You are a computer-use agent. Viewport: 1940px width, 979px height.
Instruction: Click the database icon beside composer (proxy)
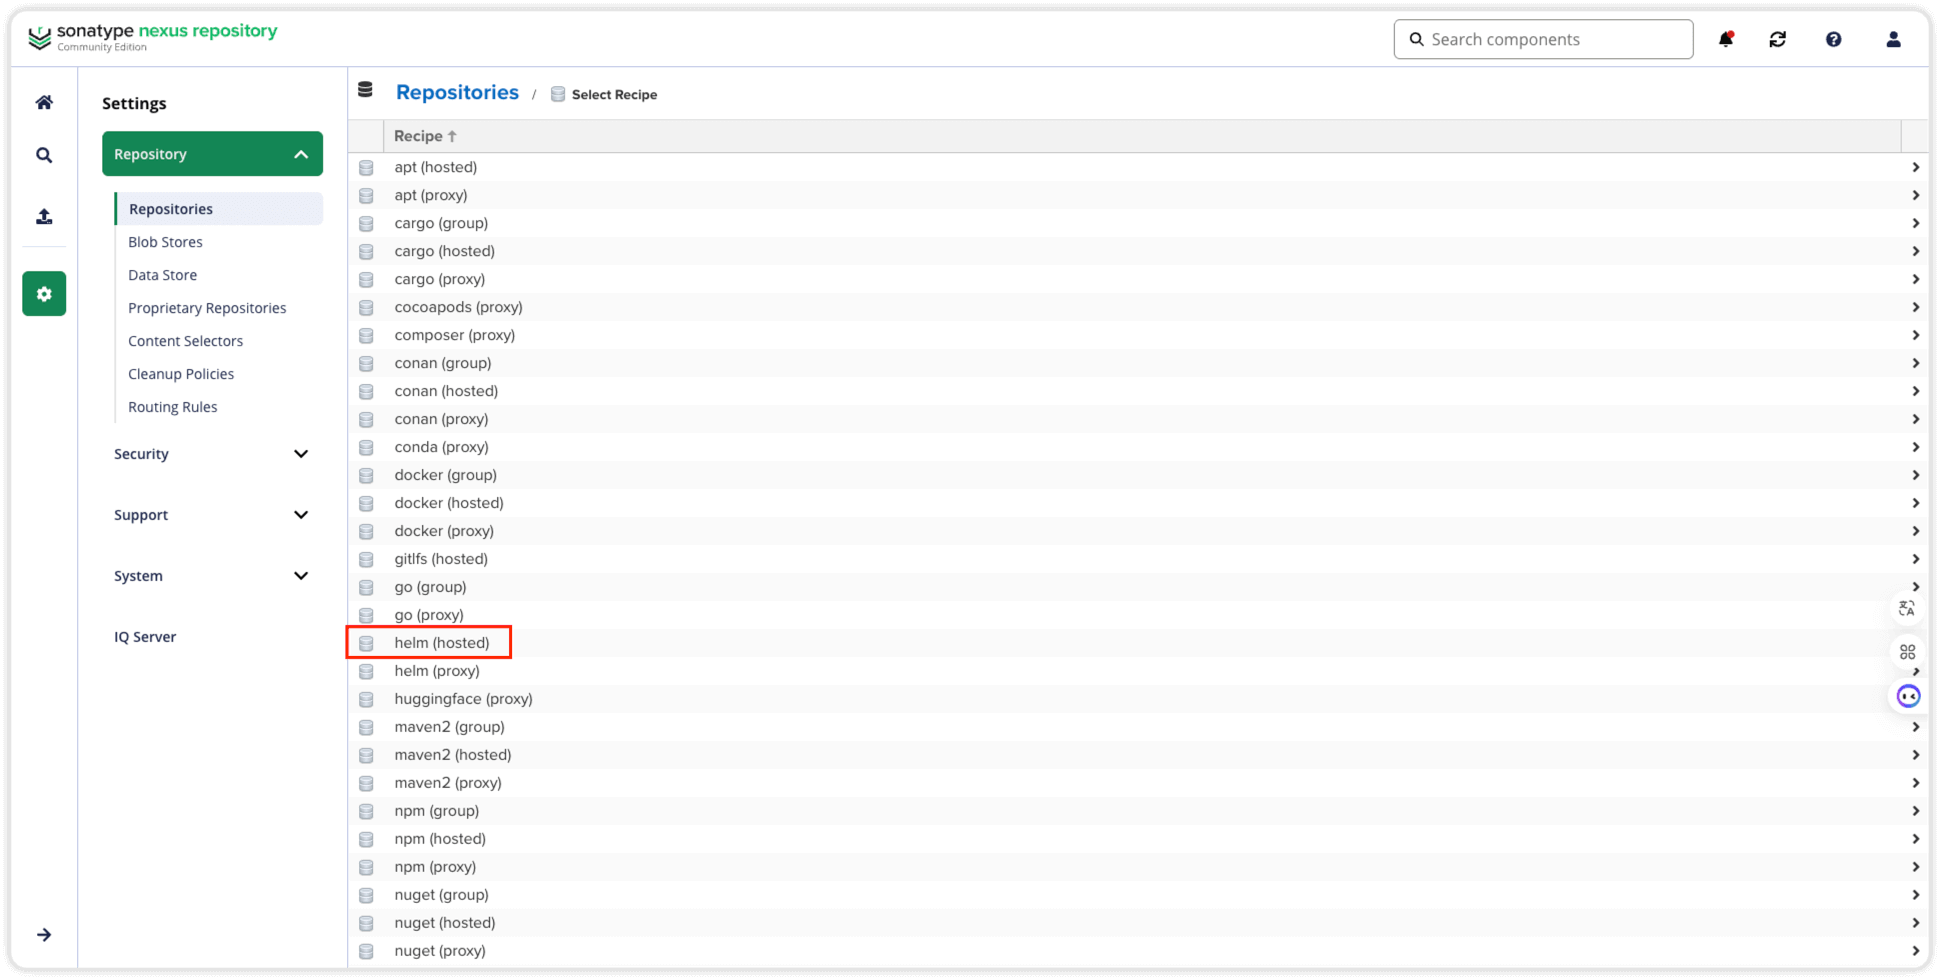367,336
